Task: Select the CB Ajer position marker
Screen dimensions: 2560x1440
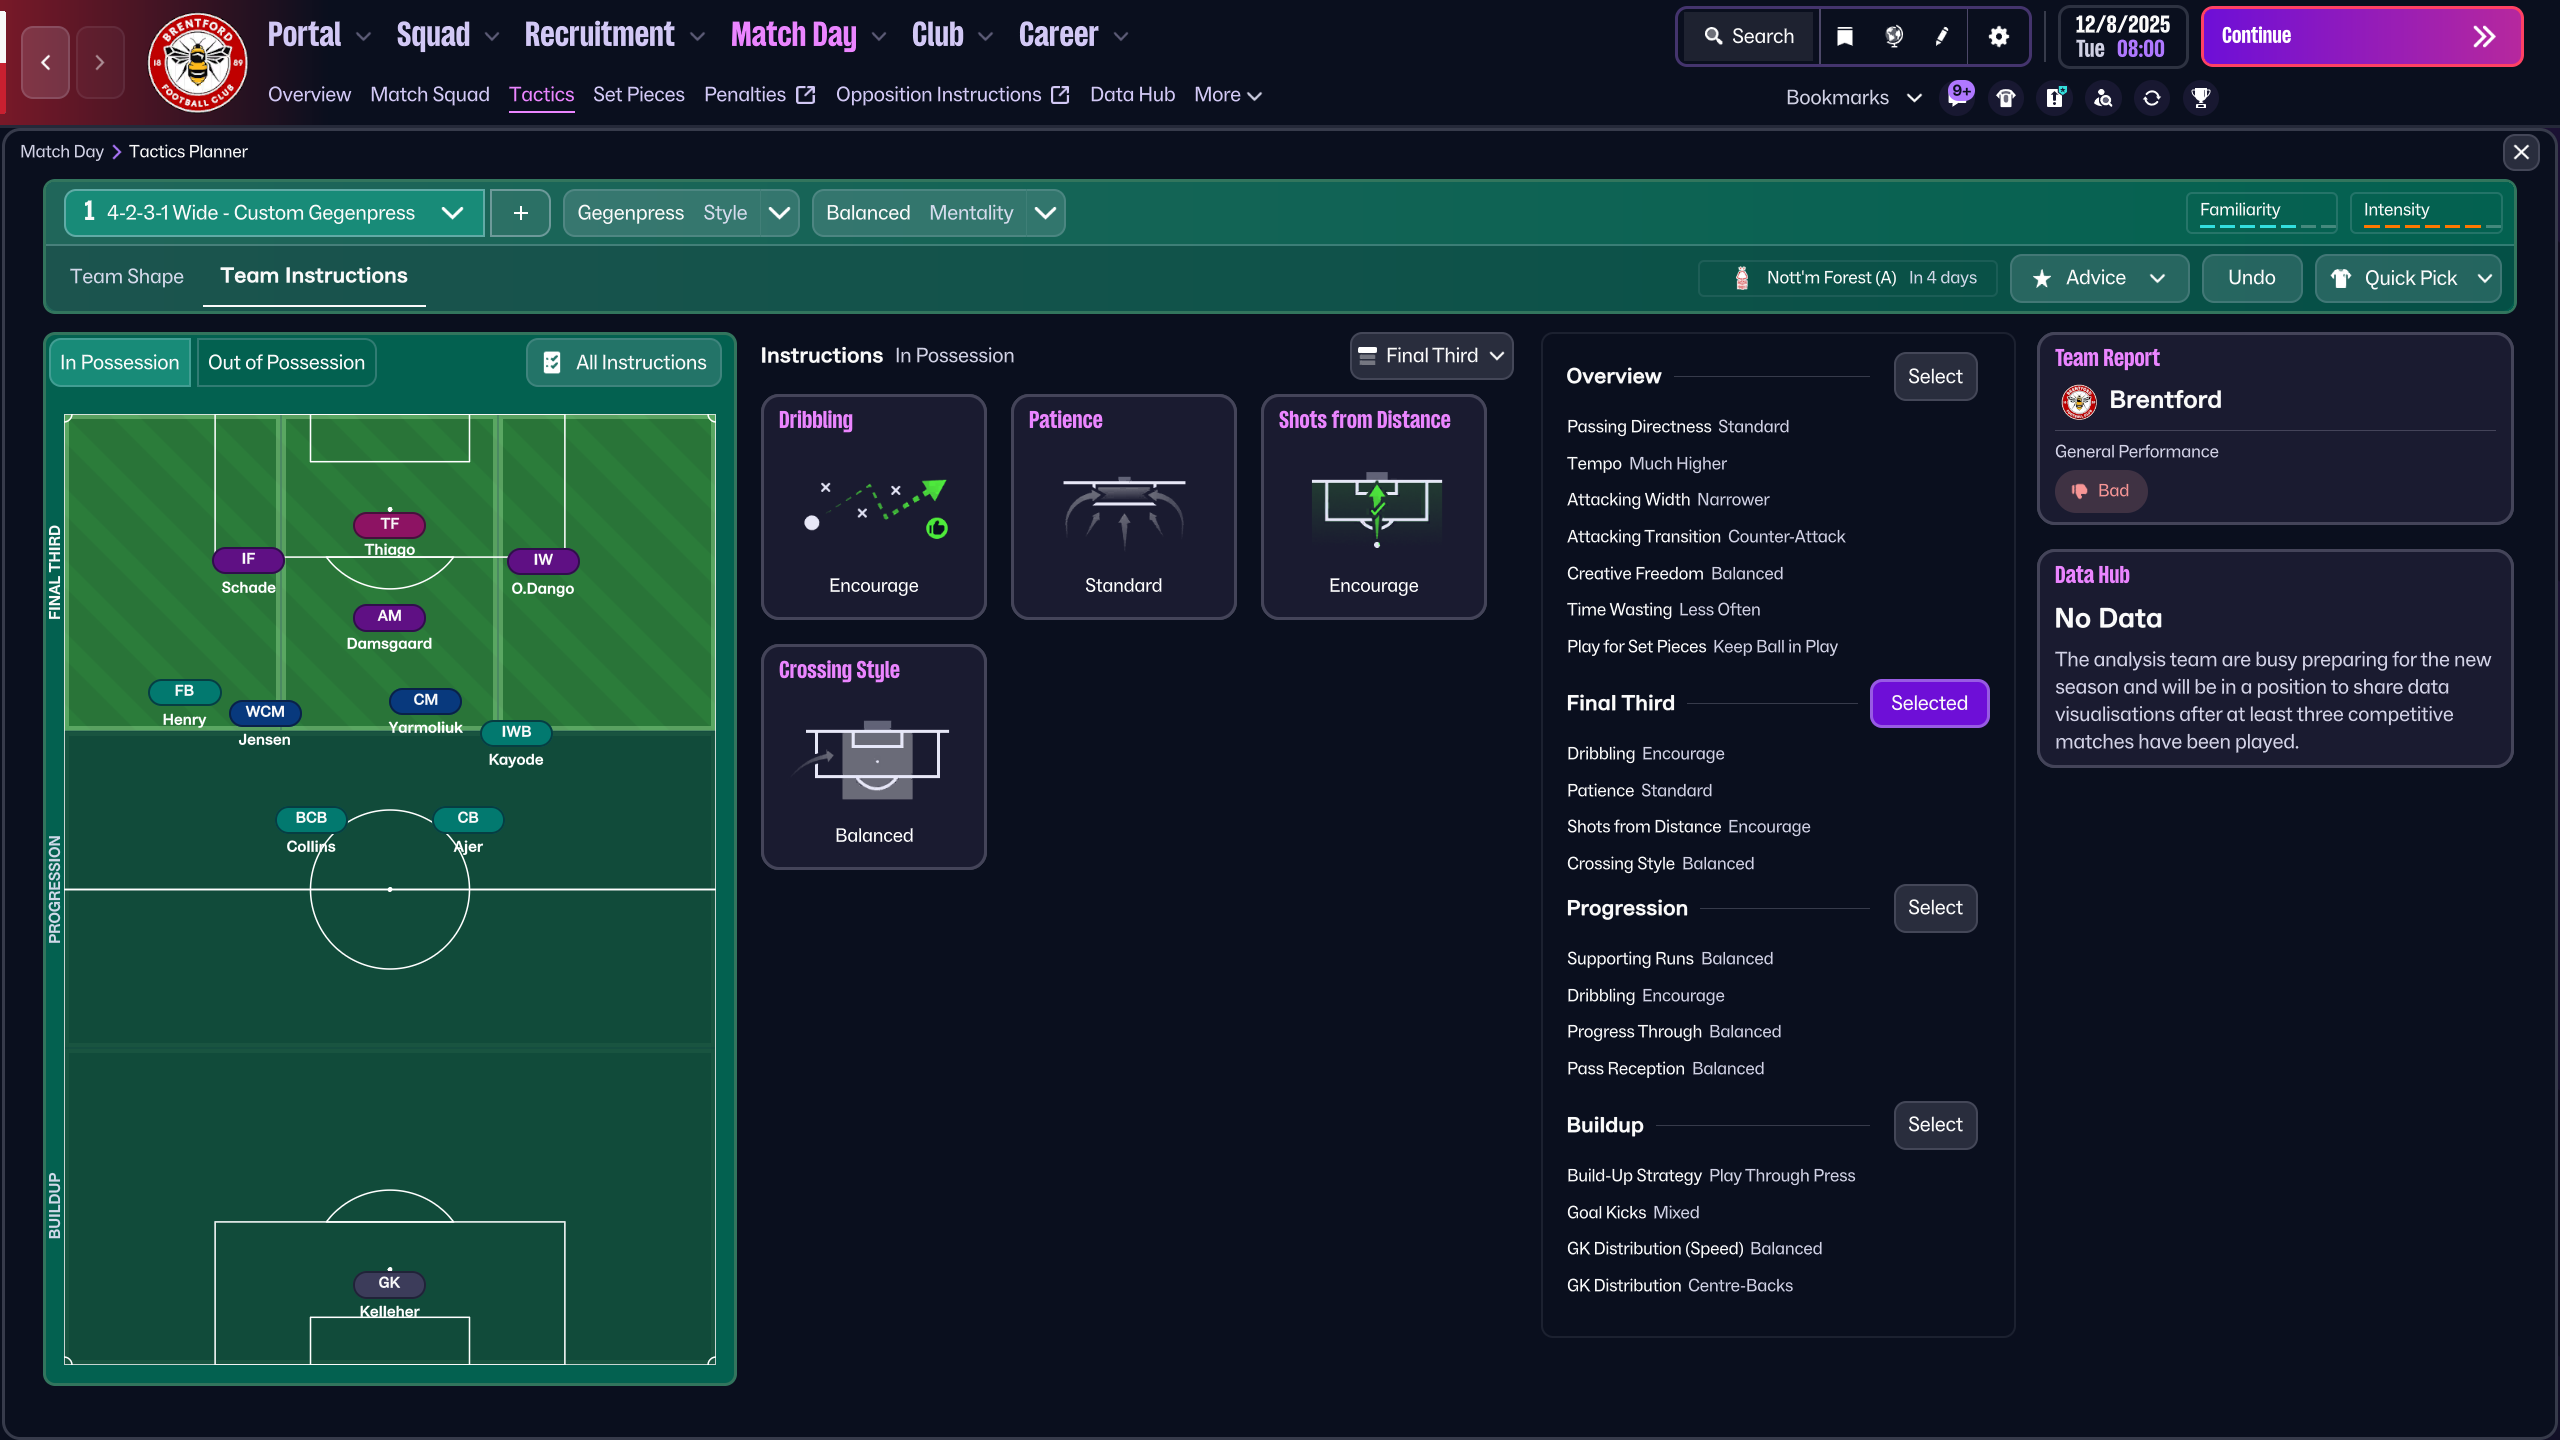Action: (x=468, y=818)
